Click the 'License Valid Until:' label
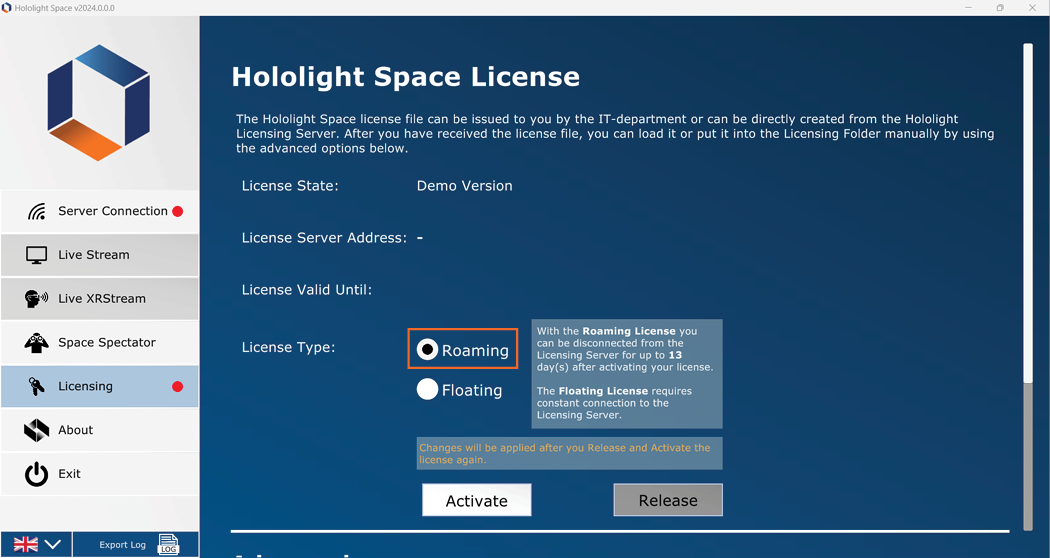 tap(307, 290)
